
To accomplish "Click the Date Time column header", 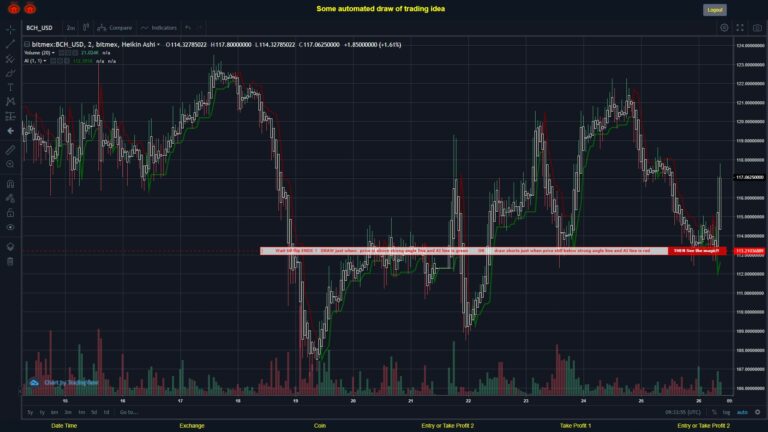I will tap(64, 426).
